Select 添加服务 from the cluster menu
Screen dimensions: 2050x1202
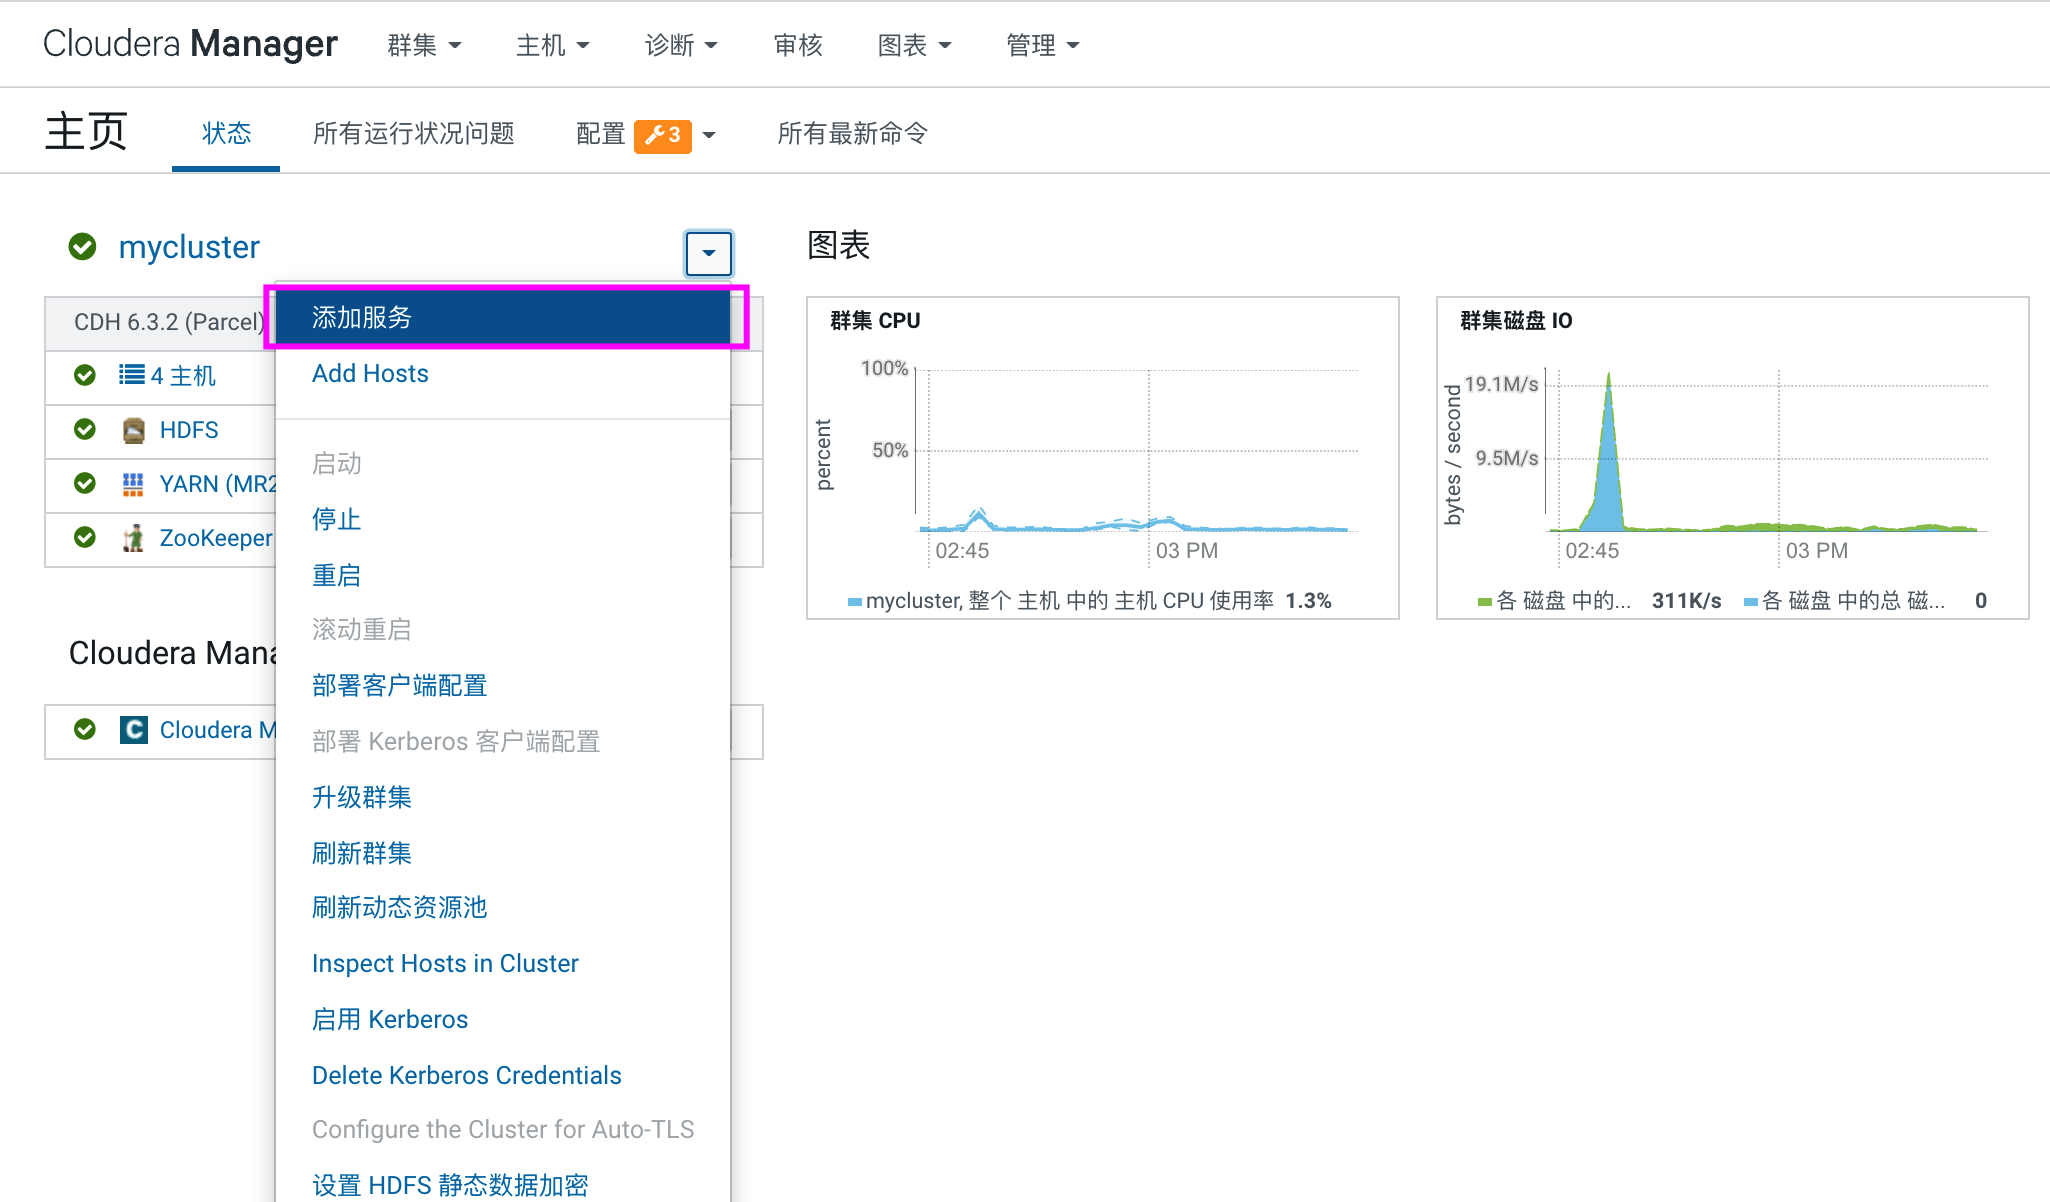[x=362, y=318]
